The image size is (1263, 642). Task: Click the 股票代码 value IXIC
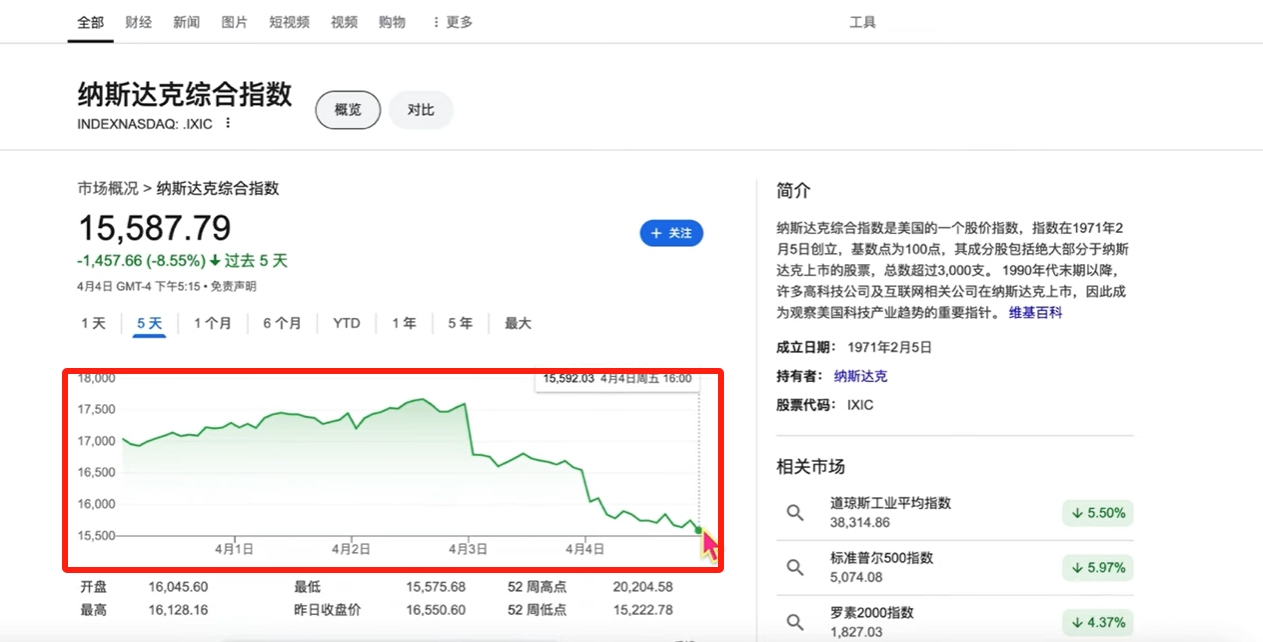[860, 405]
